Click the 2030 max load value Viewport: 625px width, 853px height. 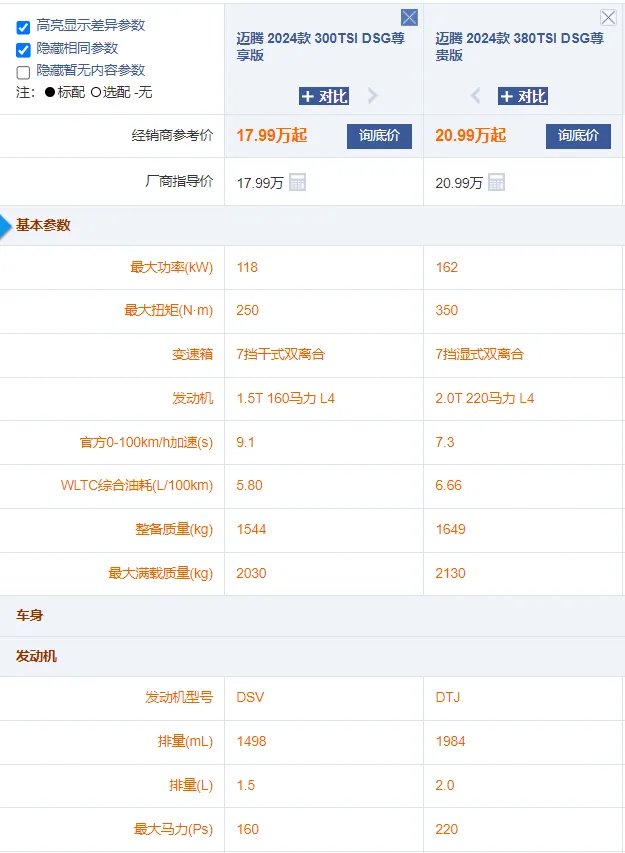coord(251,573)
